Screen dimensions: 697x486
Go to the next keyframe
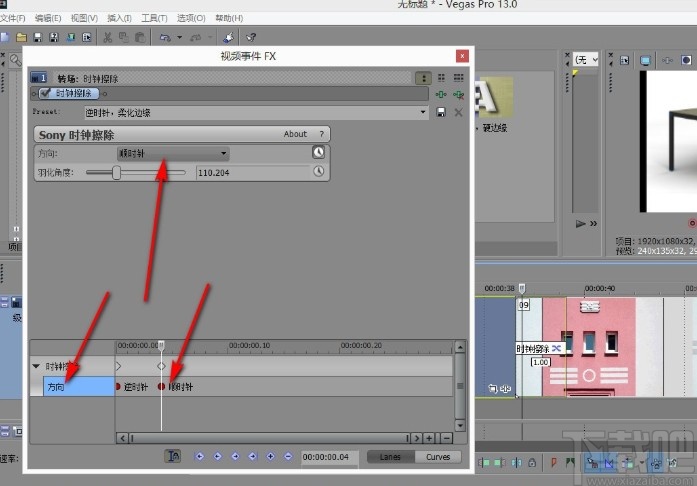(x=235, y=456)
